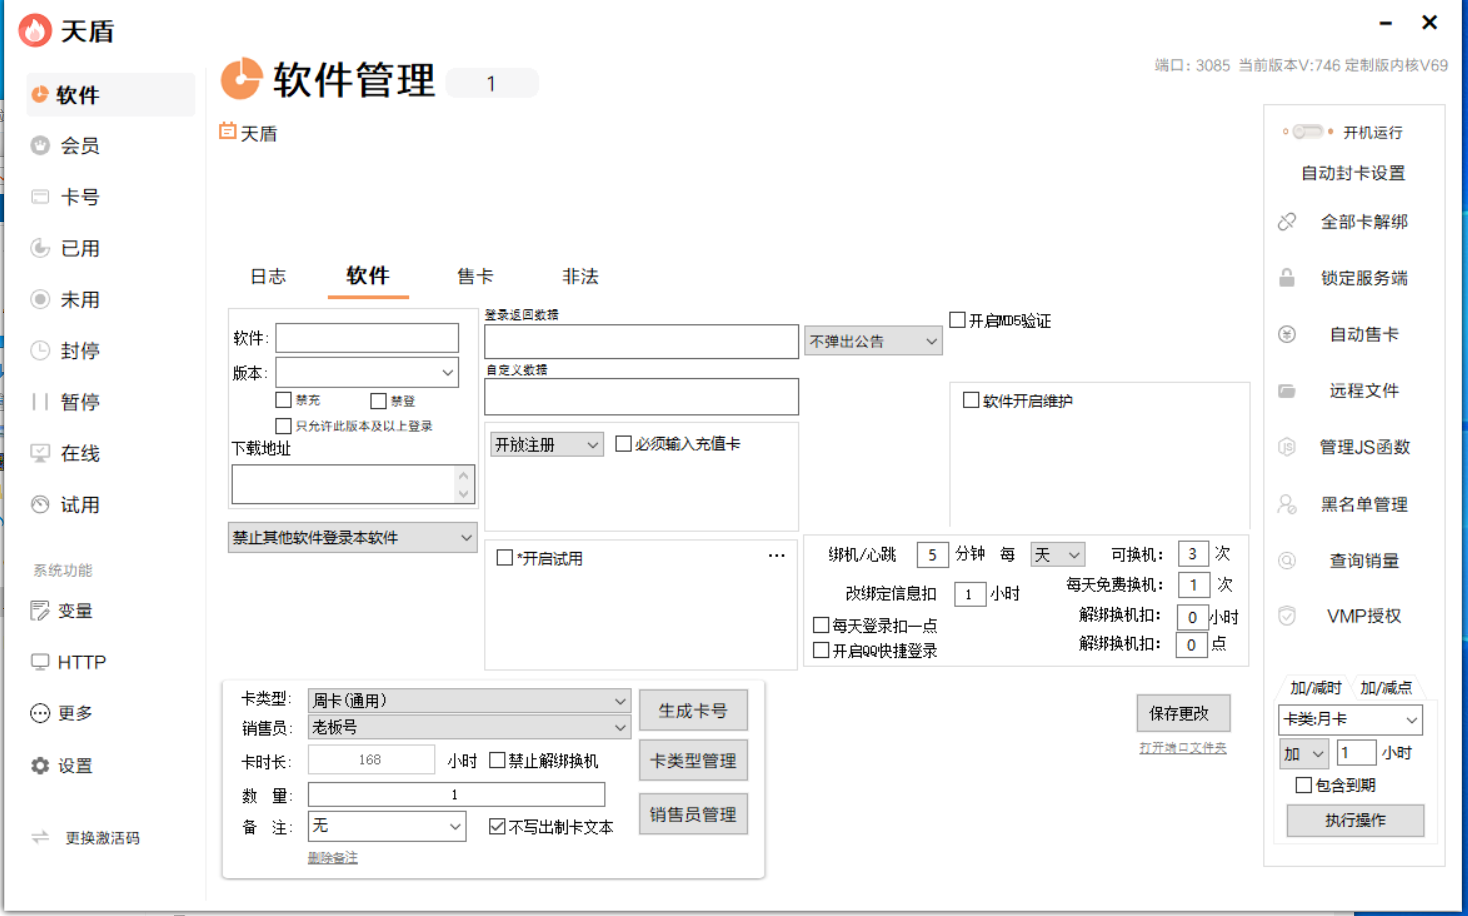
Task: Select the 未用 unused cards icon
Action: pos(40,299)
